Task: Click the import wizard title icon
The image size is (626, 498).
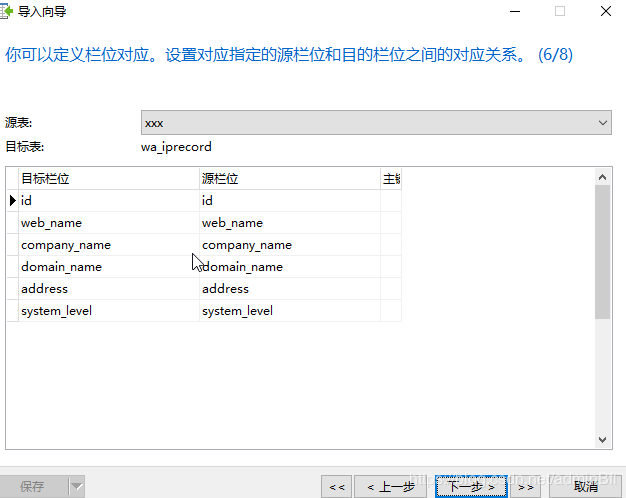Action: pos(6,11)
